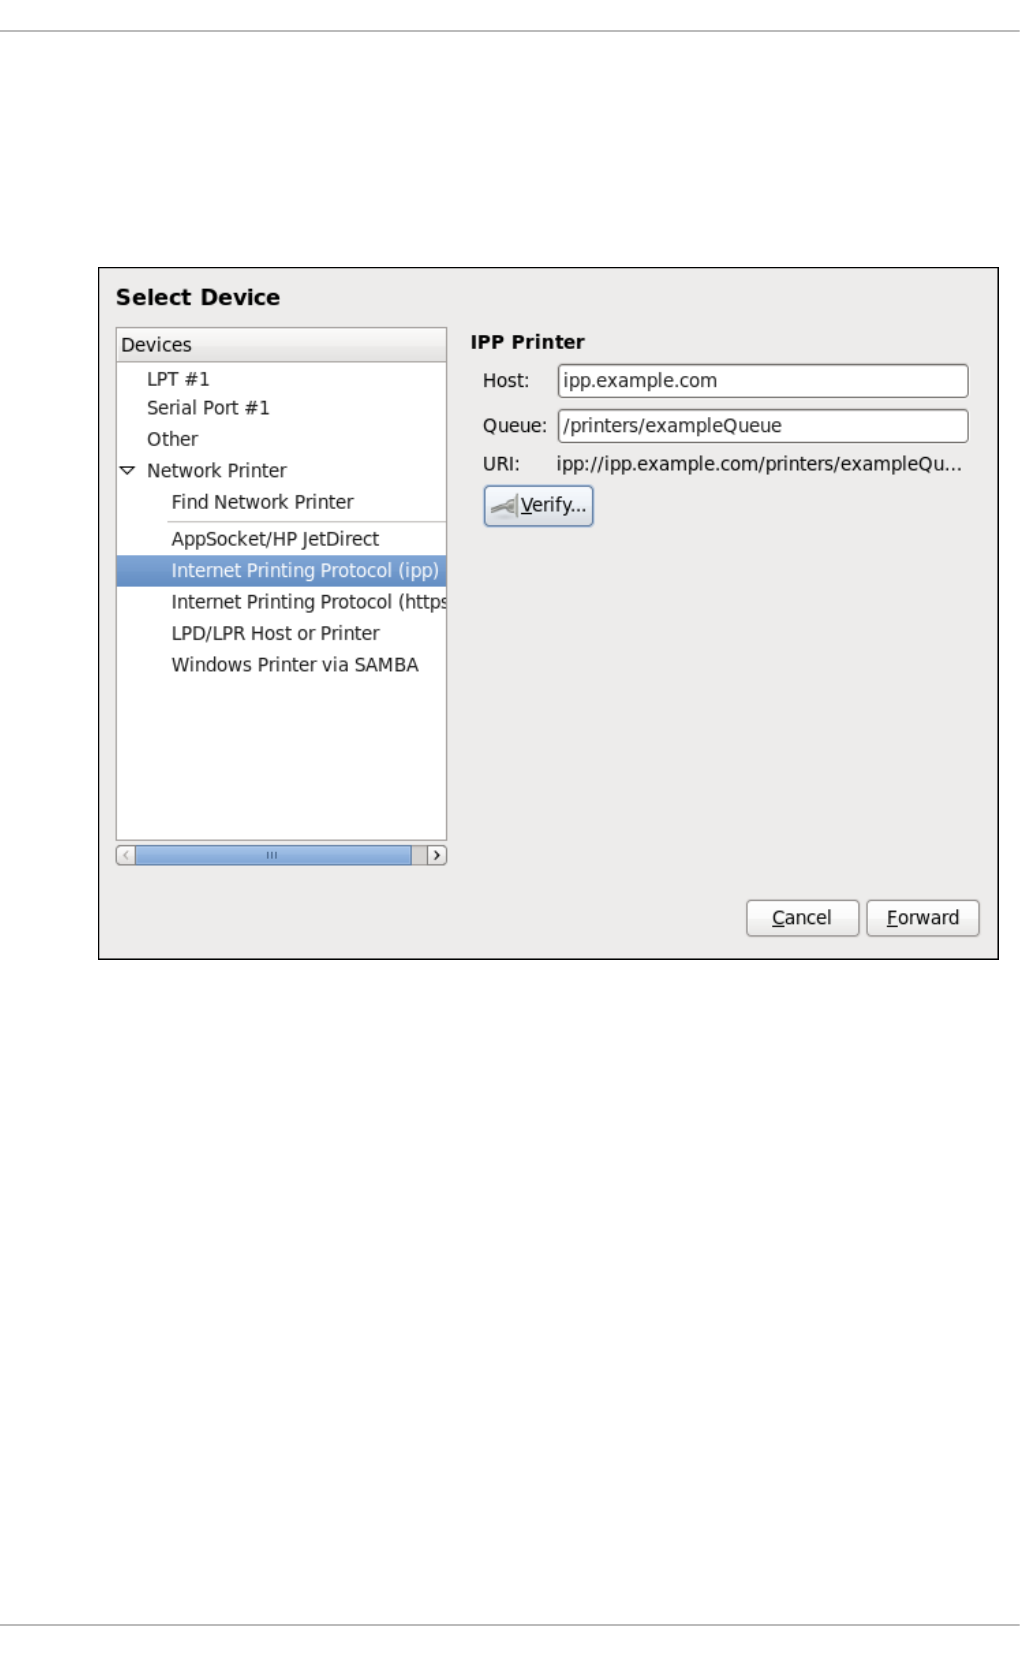Click the horizontal scrollbar thumb
This screenshot has height=1656, width=1020.
(273, 855)
